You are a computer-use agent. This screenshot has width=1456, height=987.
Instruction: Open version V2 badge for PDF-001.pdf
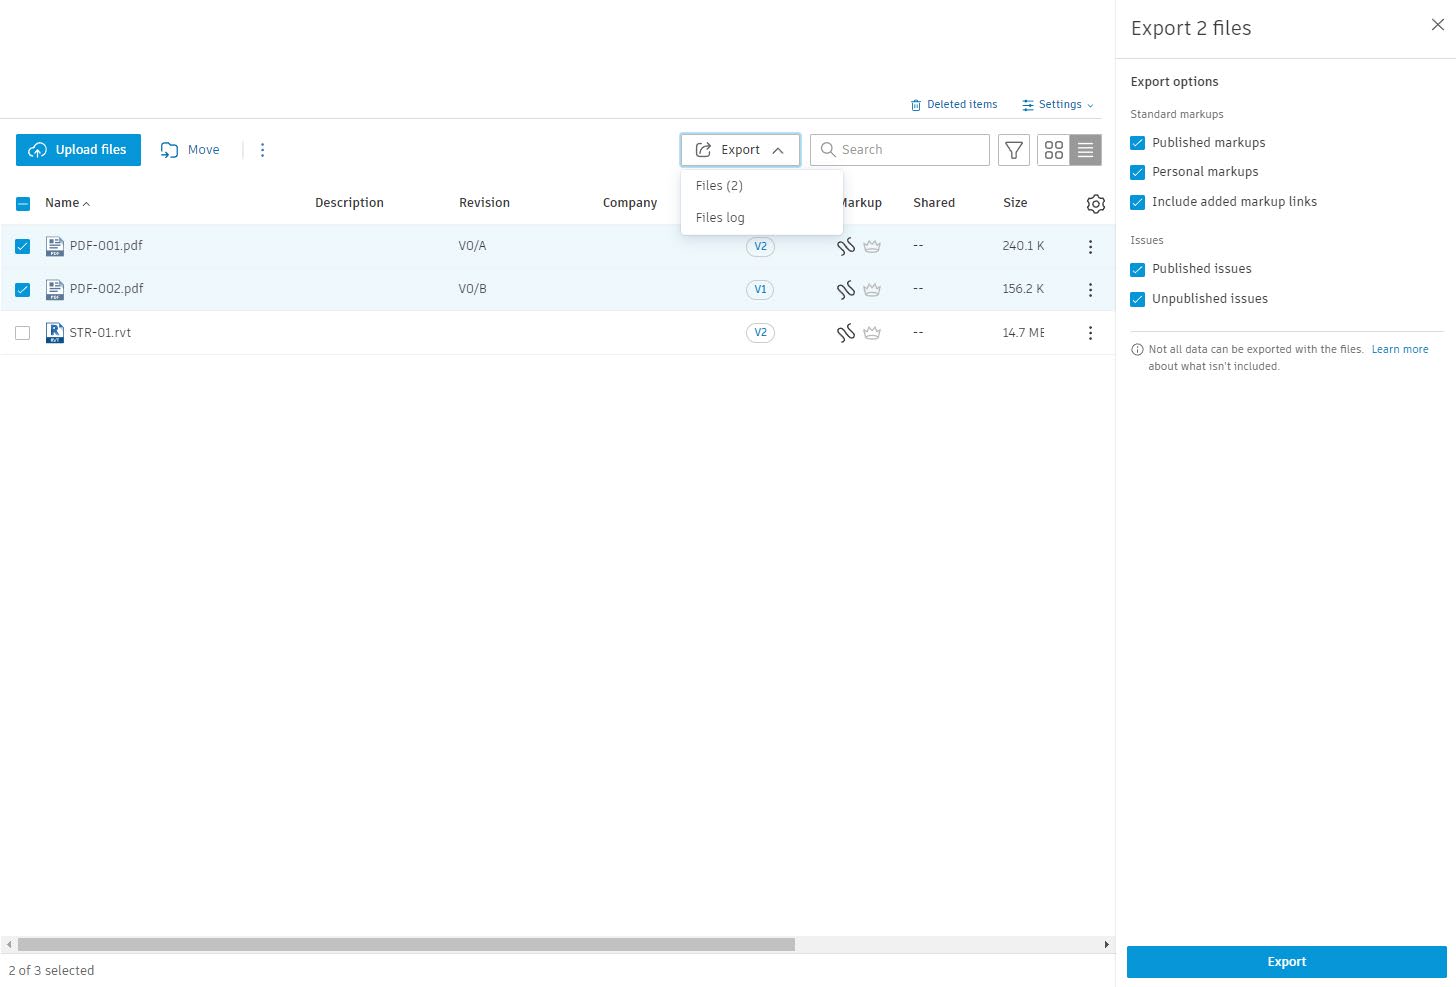760,247
